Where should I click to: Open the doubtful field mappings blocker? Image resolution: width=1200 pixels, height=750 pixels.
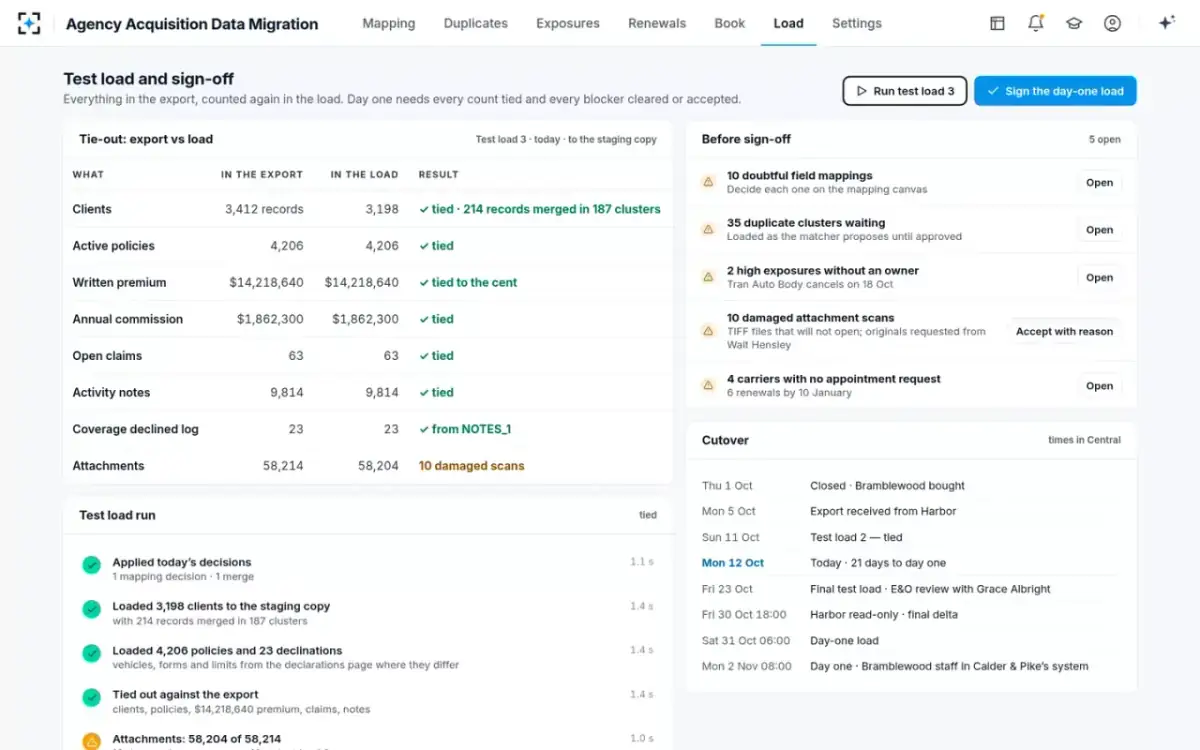point(1099,183)
